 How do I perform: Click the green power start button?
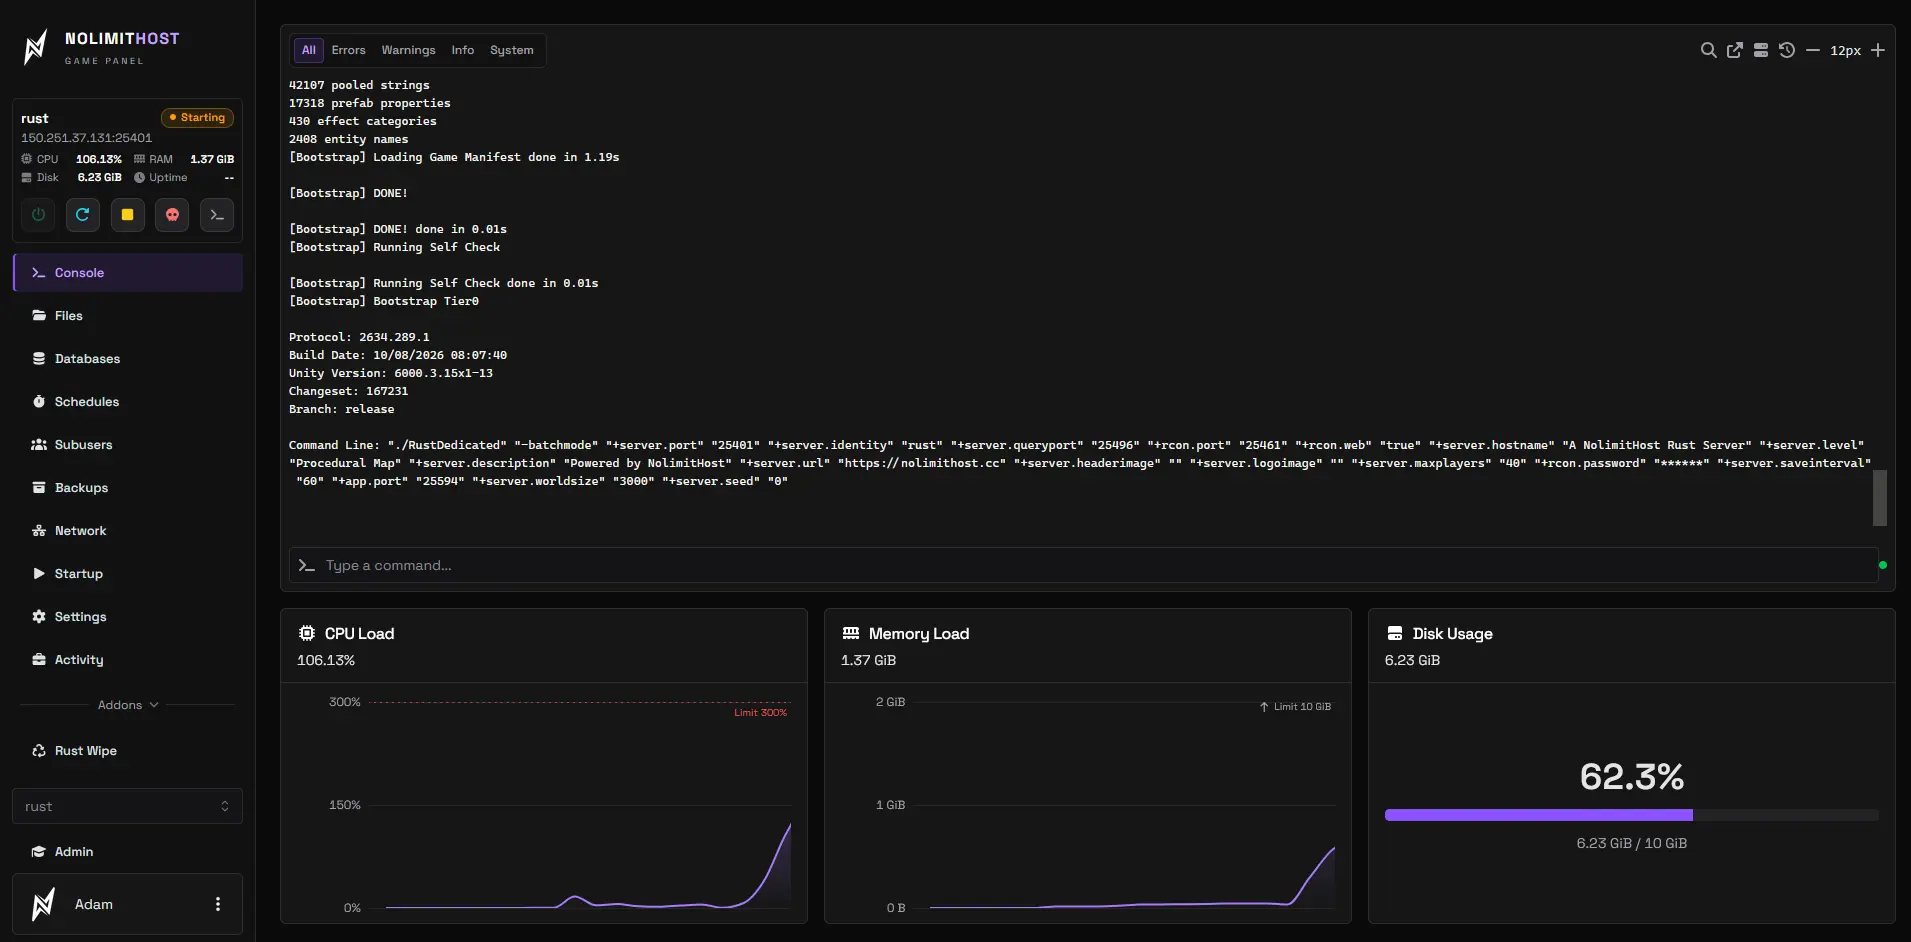[38, 215]
